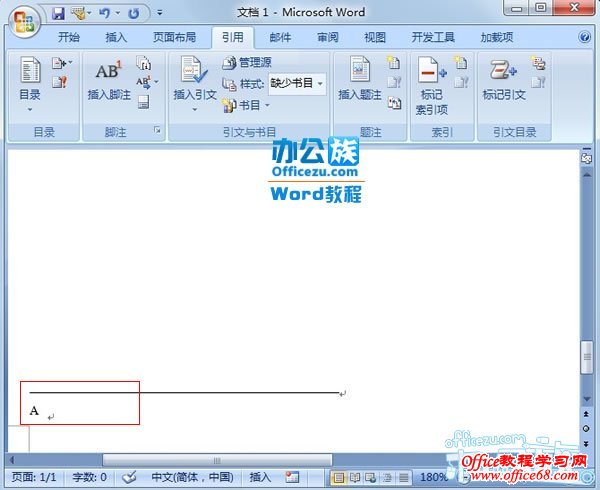Click 标记引文 mark citation button
This screenshot has height=490, width=600.
coord(504,79)
